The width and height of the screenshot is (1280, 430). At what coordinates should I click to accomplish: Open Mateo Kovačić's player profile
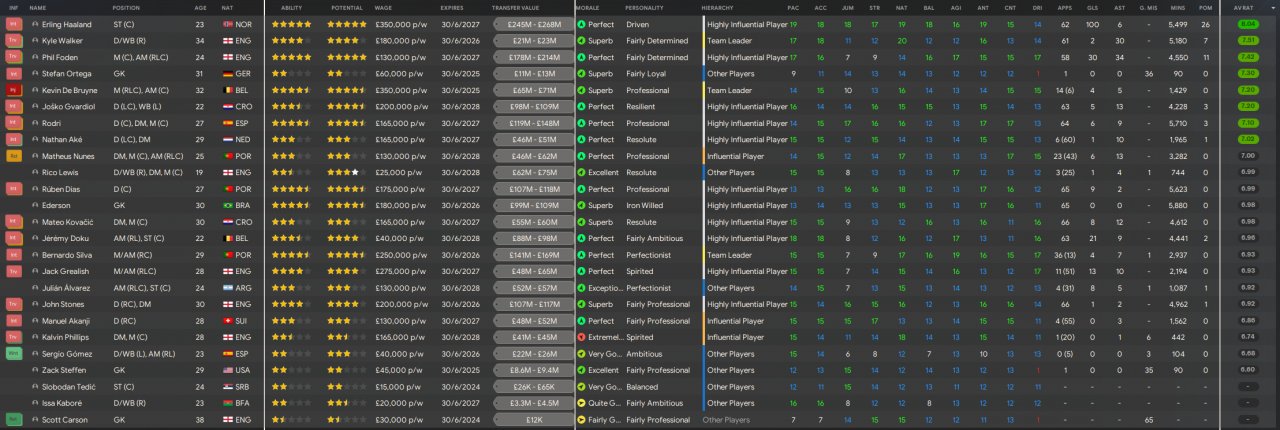click(66, 222)
